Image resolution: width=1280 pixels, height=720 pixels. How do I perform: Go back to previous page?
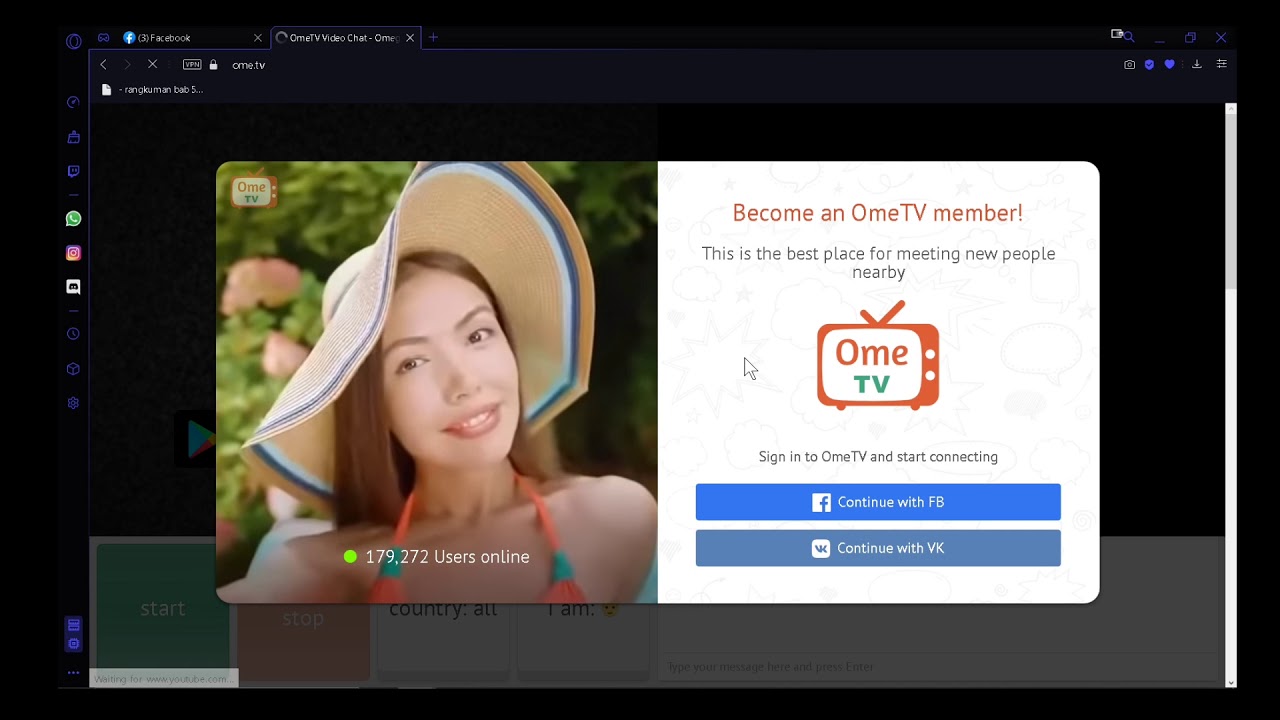[x=103, y=64]
